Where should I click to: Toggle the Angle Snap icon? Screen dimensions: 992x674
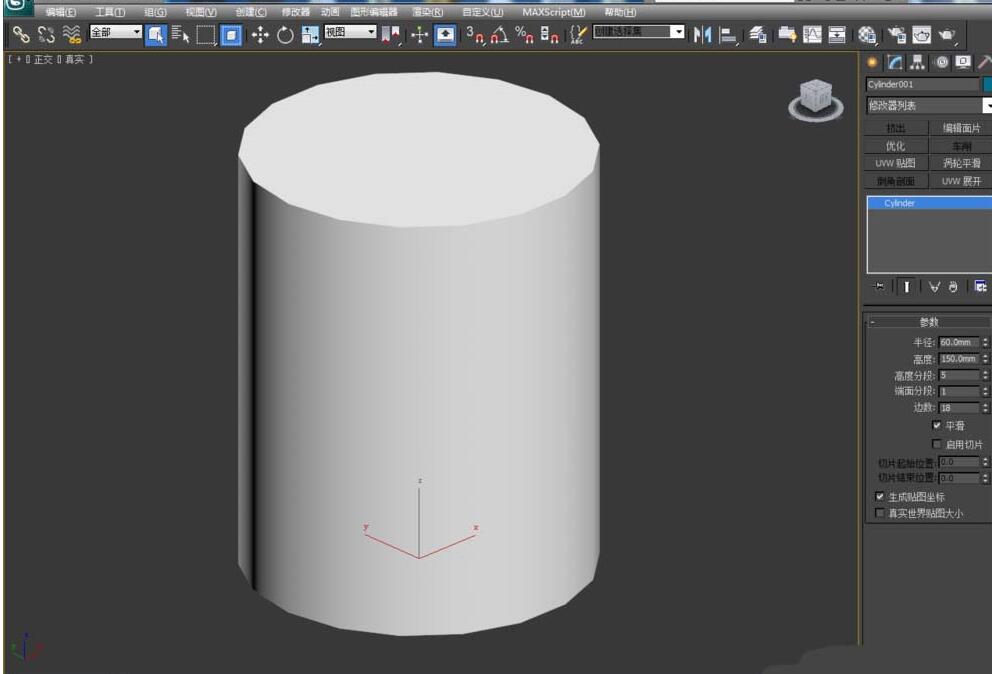500,35
